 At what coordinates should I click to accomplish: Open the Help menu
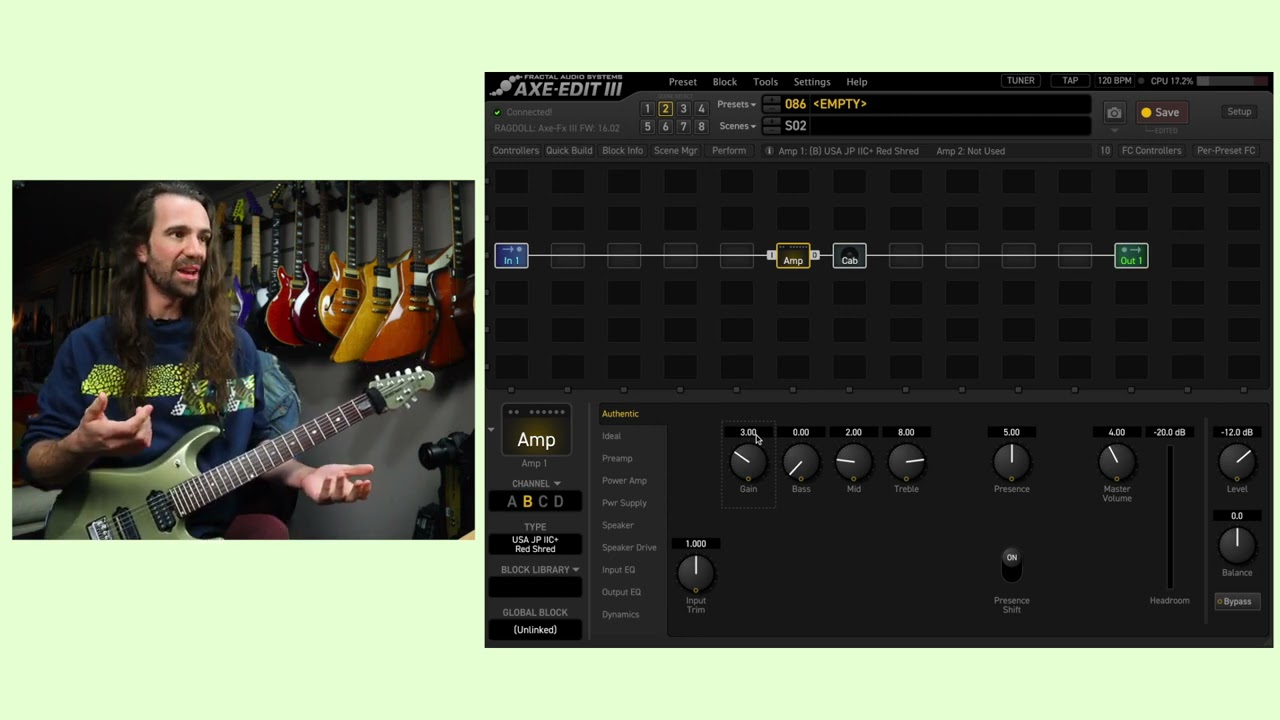click(x=857, y=82)
